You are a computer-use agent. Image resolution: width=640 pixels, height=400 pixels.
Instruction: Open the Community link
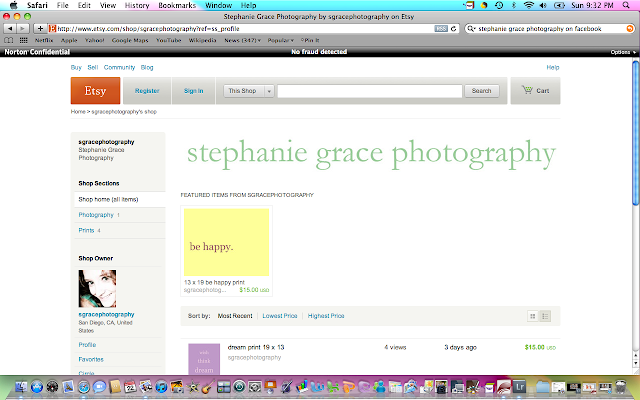119,67
